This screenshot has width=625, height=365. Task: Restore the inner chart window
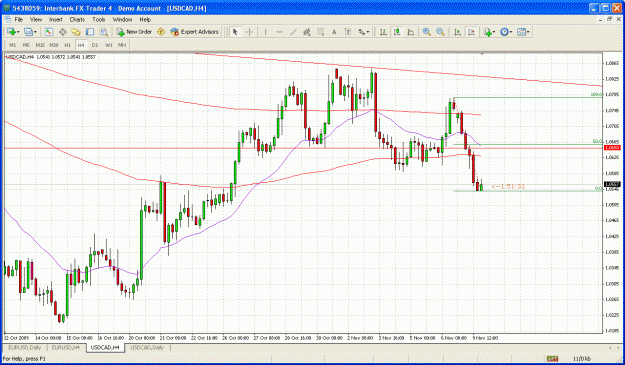610,19
